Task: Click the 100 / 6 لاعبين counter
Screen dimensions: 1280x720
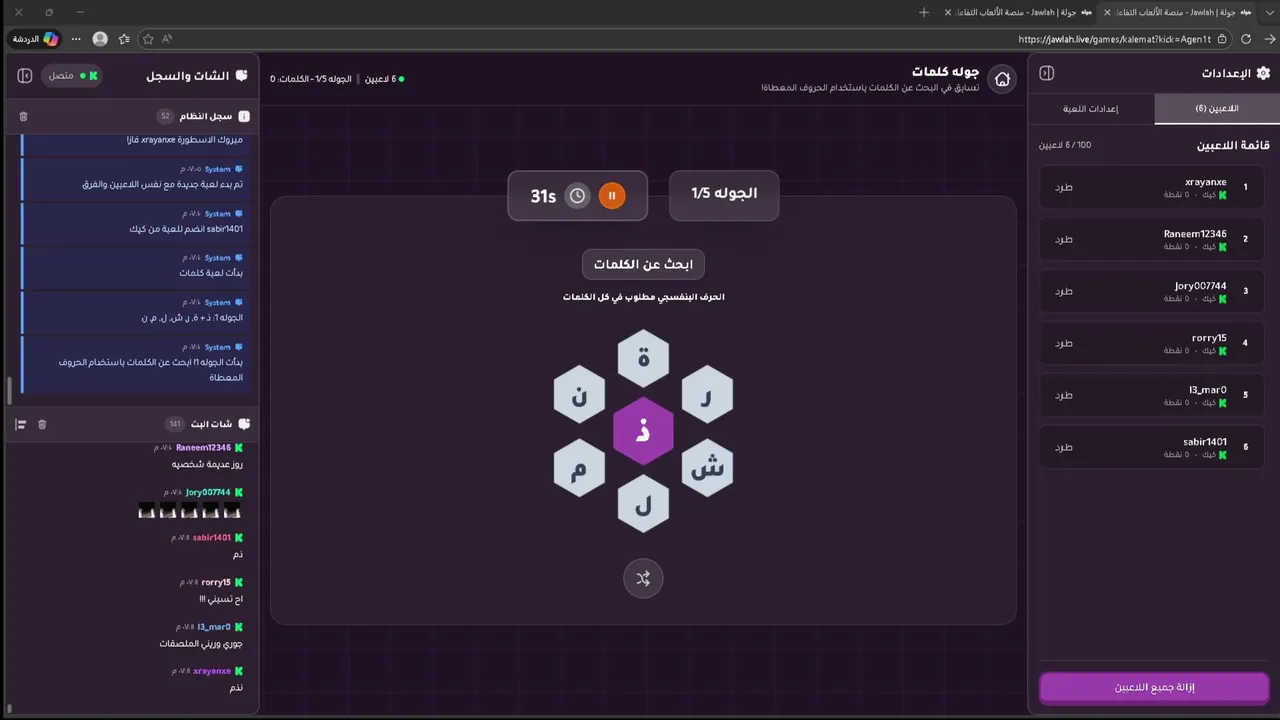Action: (x=1065, y=145)
